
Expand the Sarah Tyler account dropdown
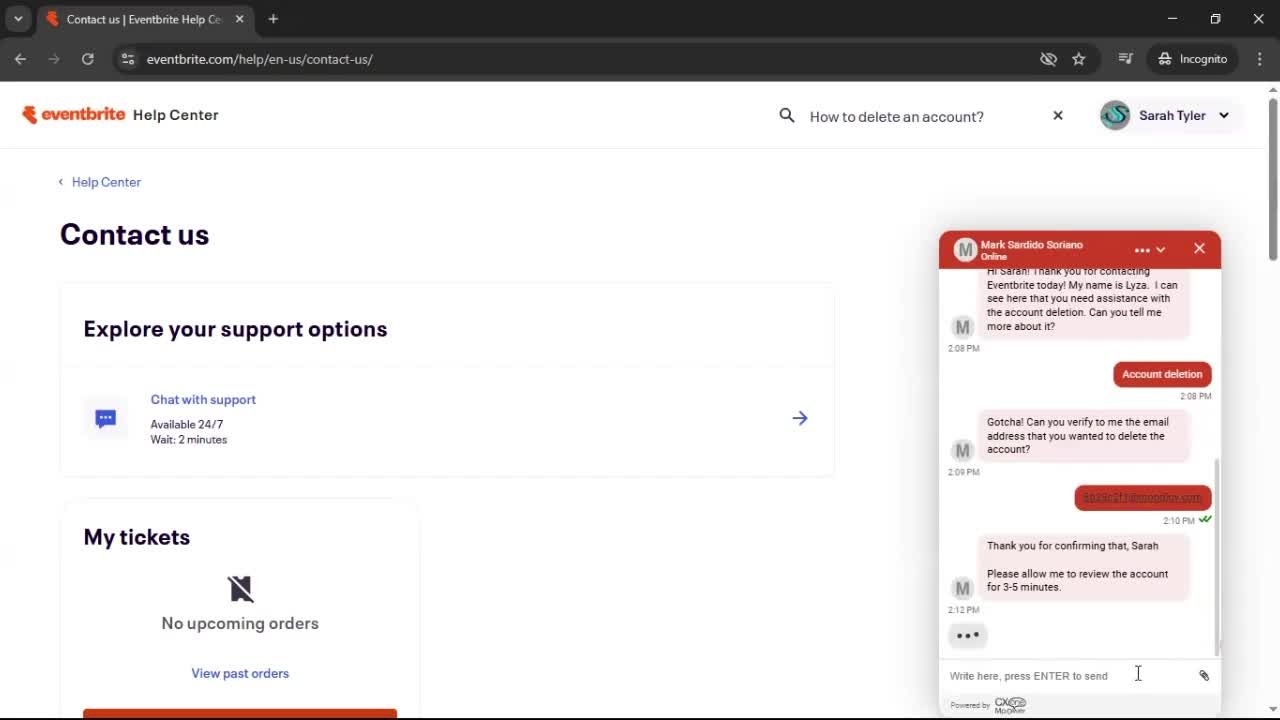[1223, 115]
